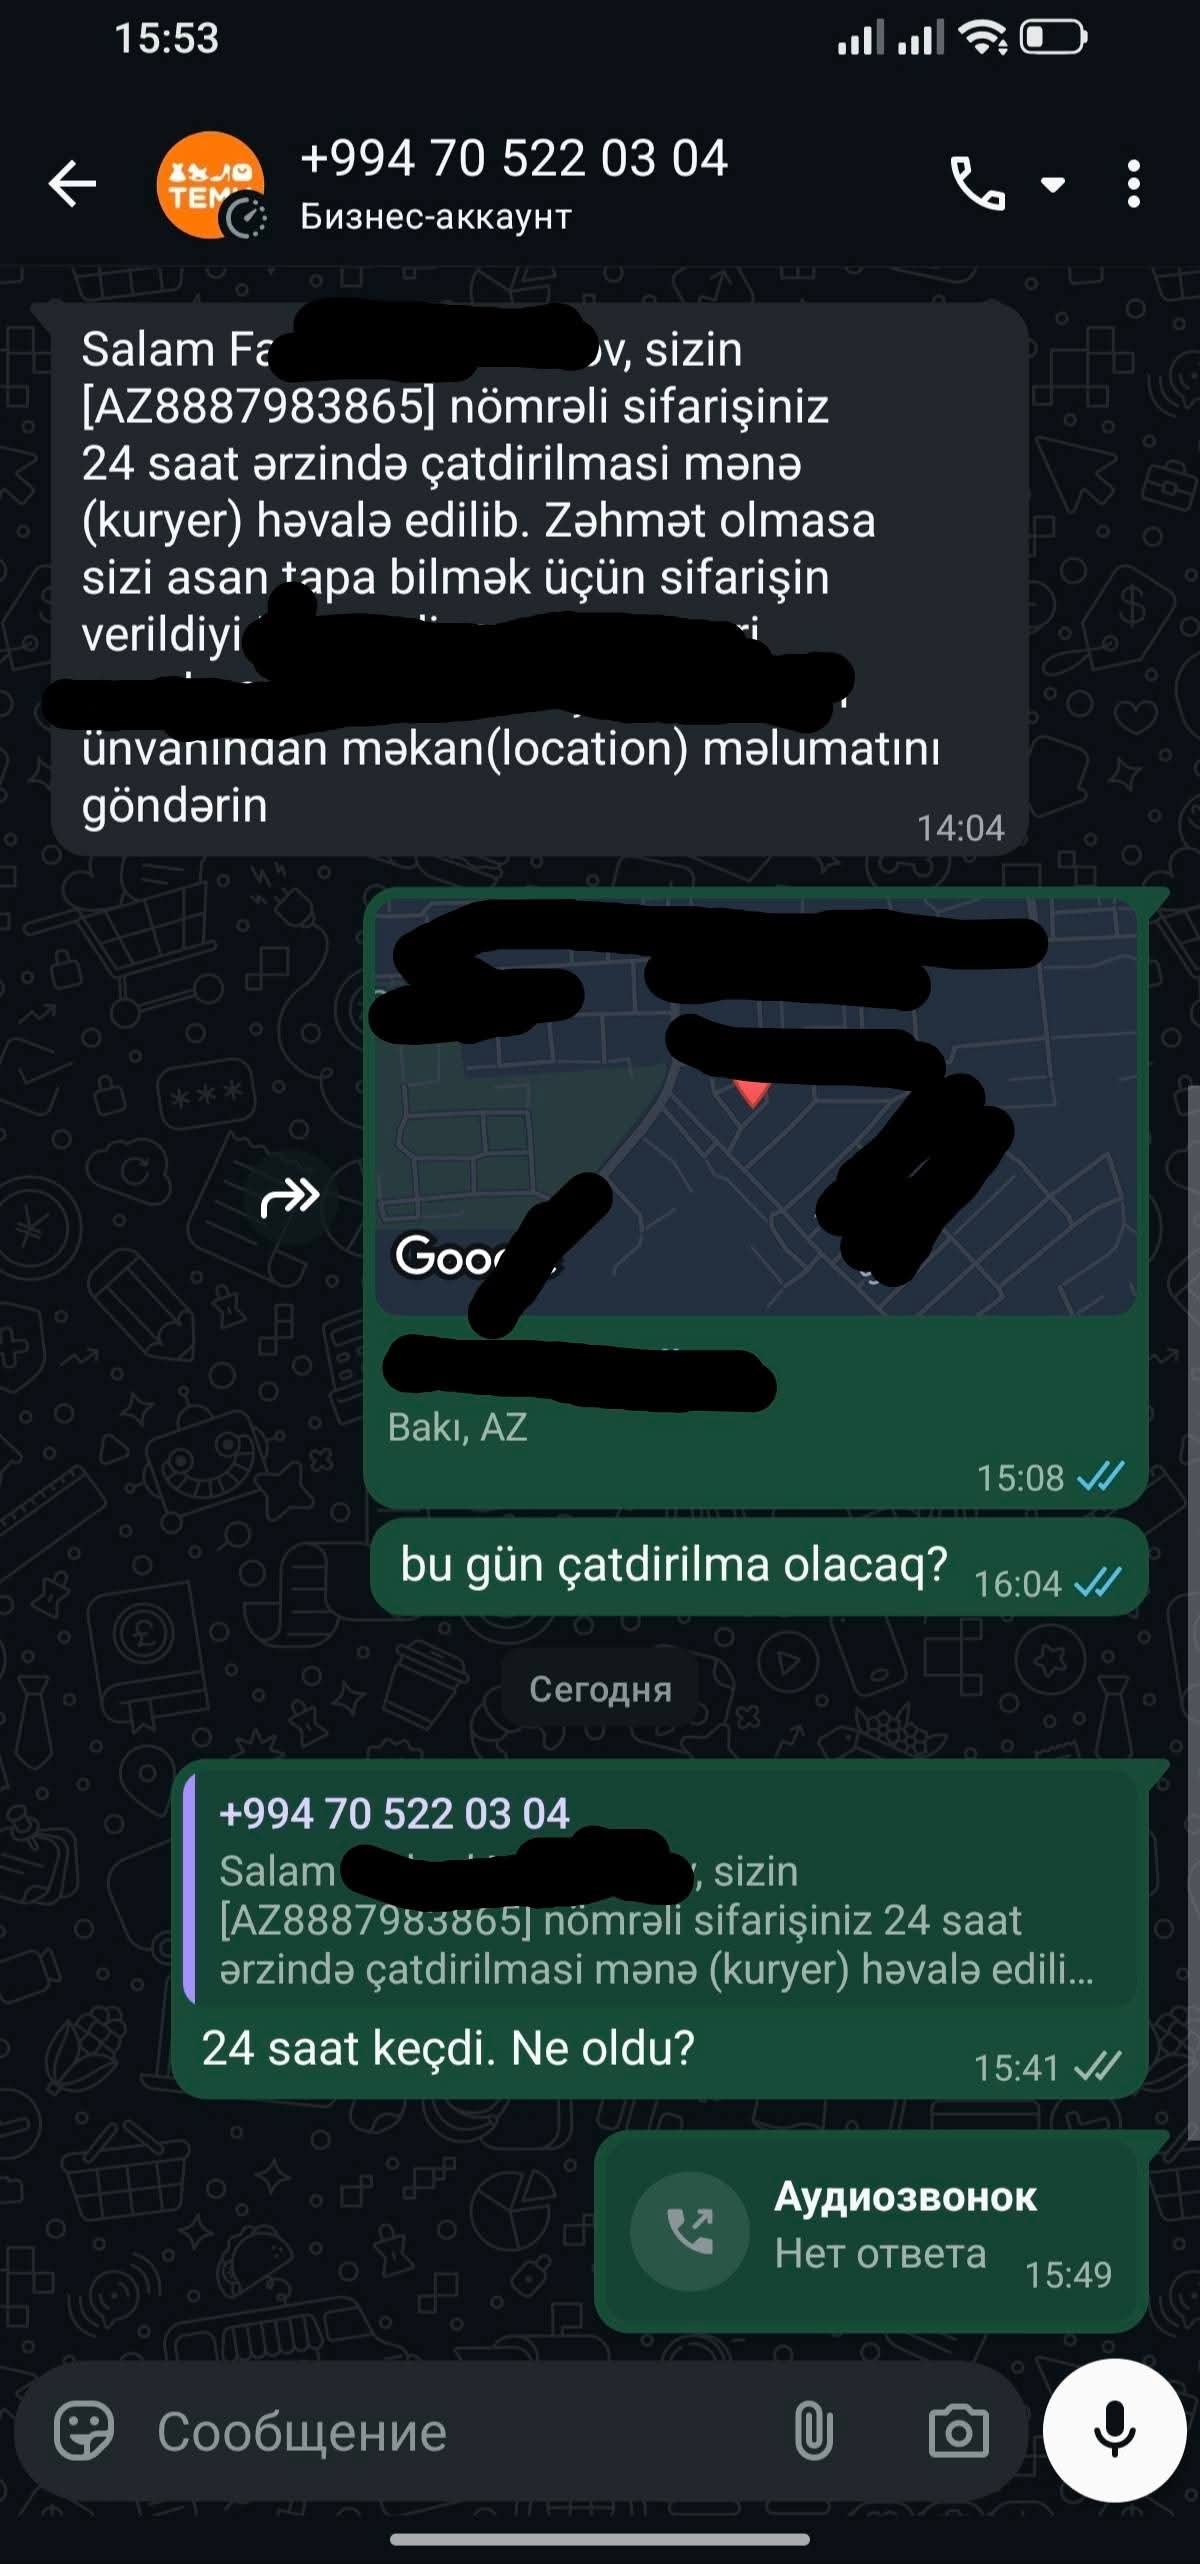1200x2564 pixels.
Task: Tap the microphone voice message button
Action: [1114, 2431]
